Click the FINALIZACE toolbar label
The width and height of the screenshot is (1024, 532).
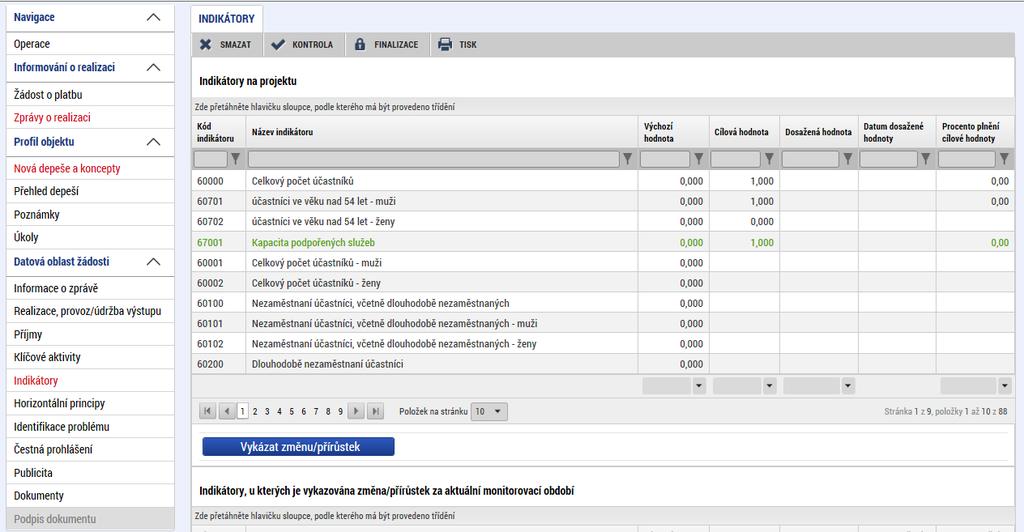click(396, 45)
